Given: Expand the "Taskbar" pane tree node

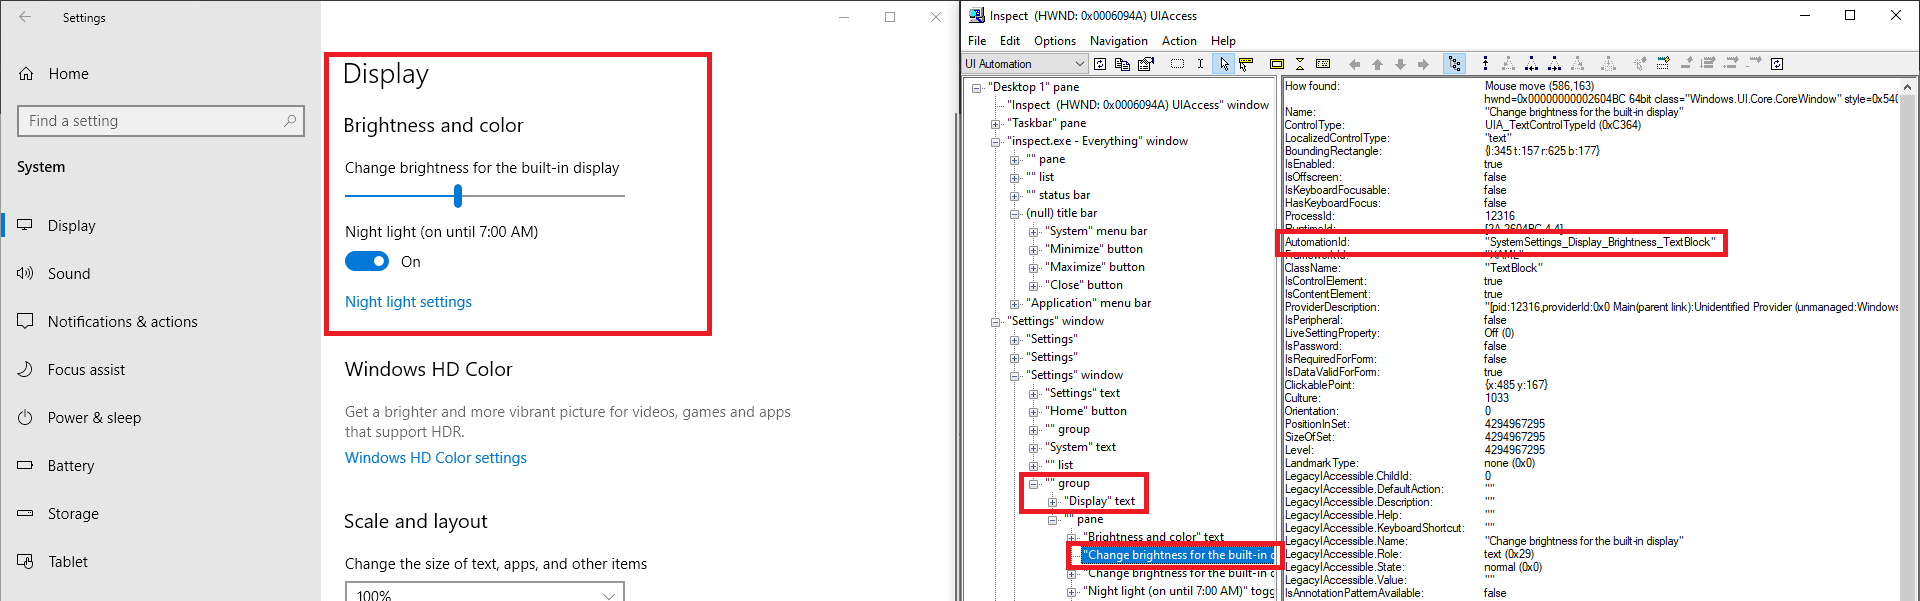Looking at the screenshot, I should 995,124.
